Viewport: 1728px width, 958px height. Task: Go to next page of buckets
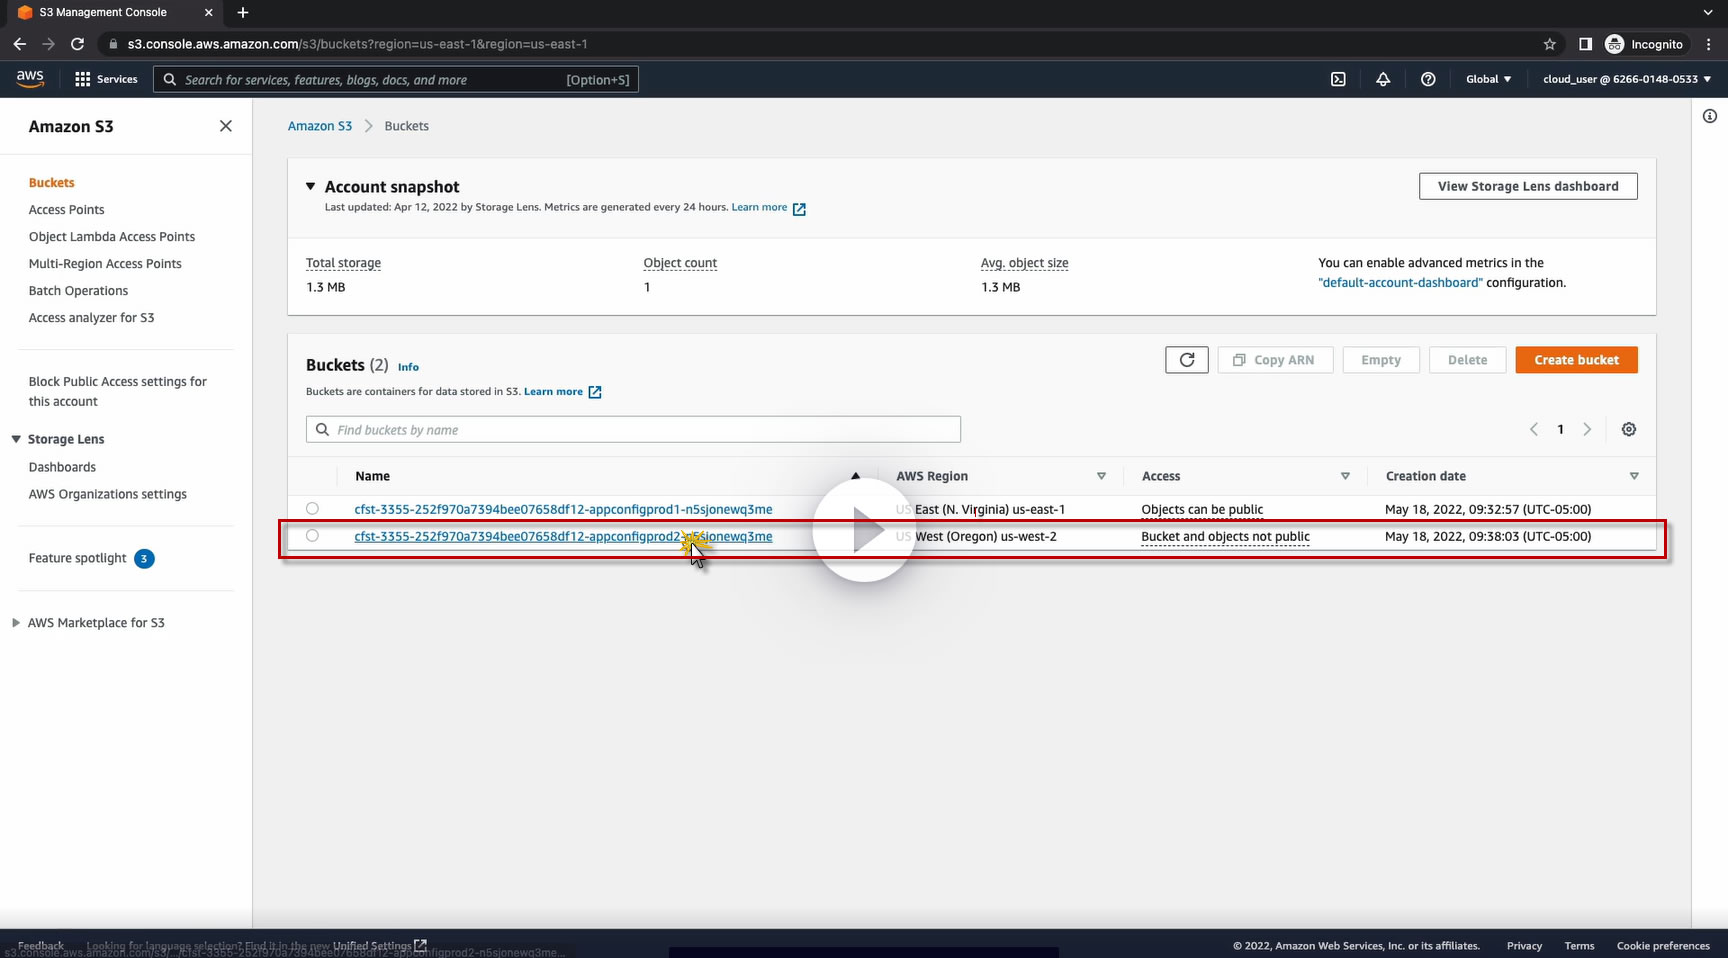point(1587,429)
